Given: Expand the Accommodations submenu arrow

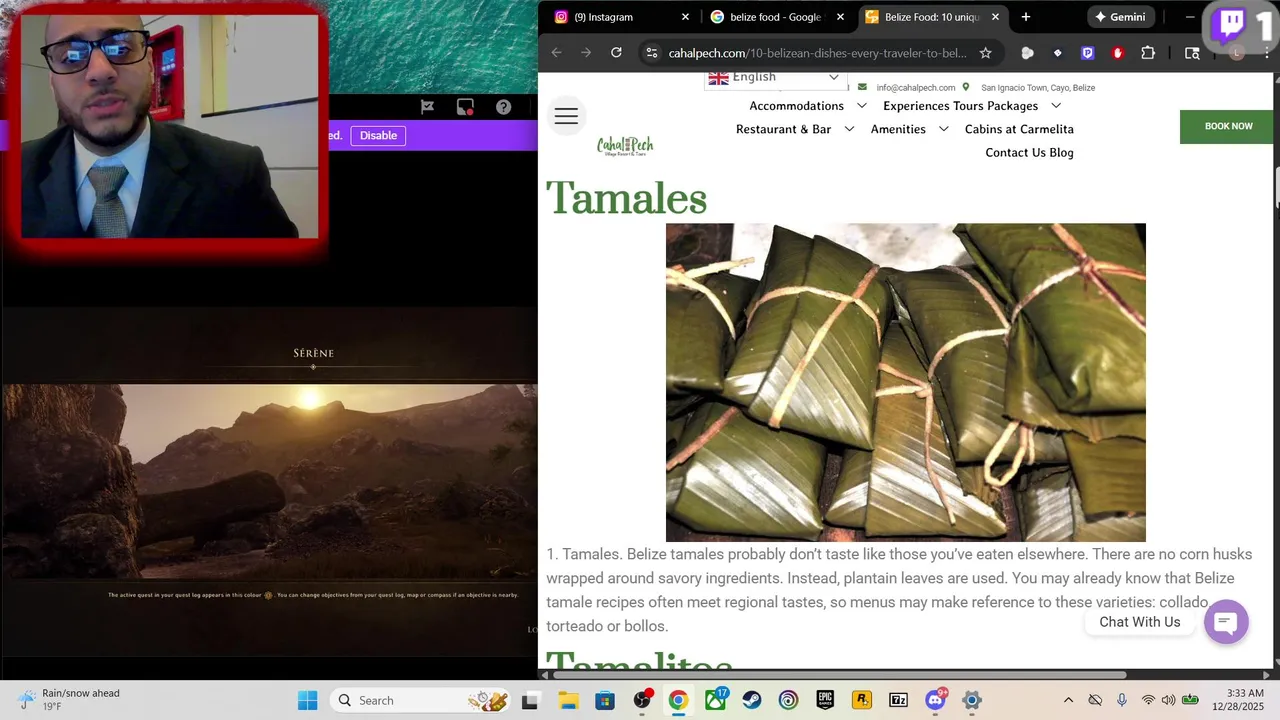Looking at the screenshot, I should tap(861, 106).
